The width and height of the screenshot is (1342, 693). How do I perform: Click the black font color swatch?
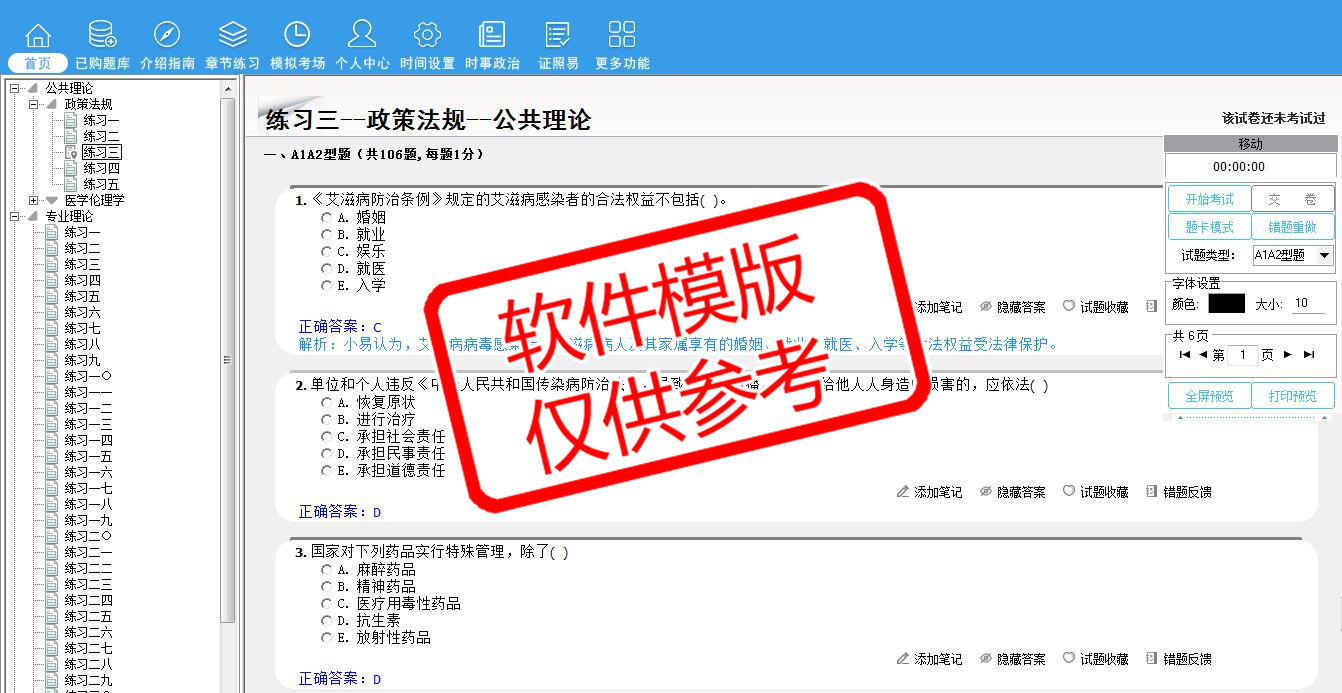coord(1226,303)
